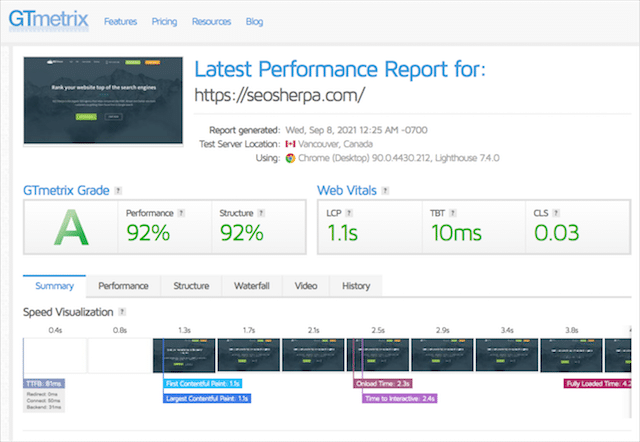Click help icon next to Performance score
Image resolution: width=640 pixels, height=442 pixels.
tap(179, 213)
